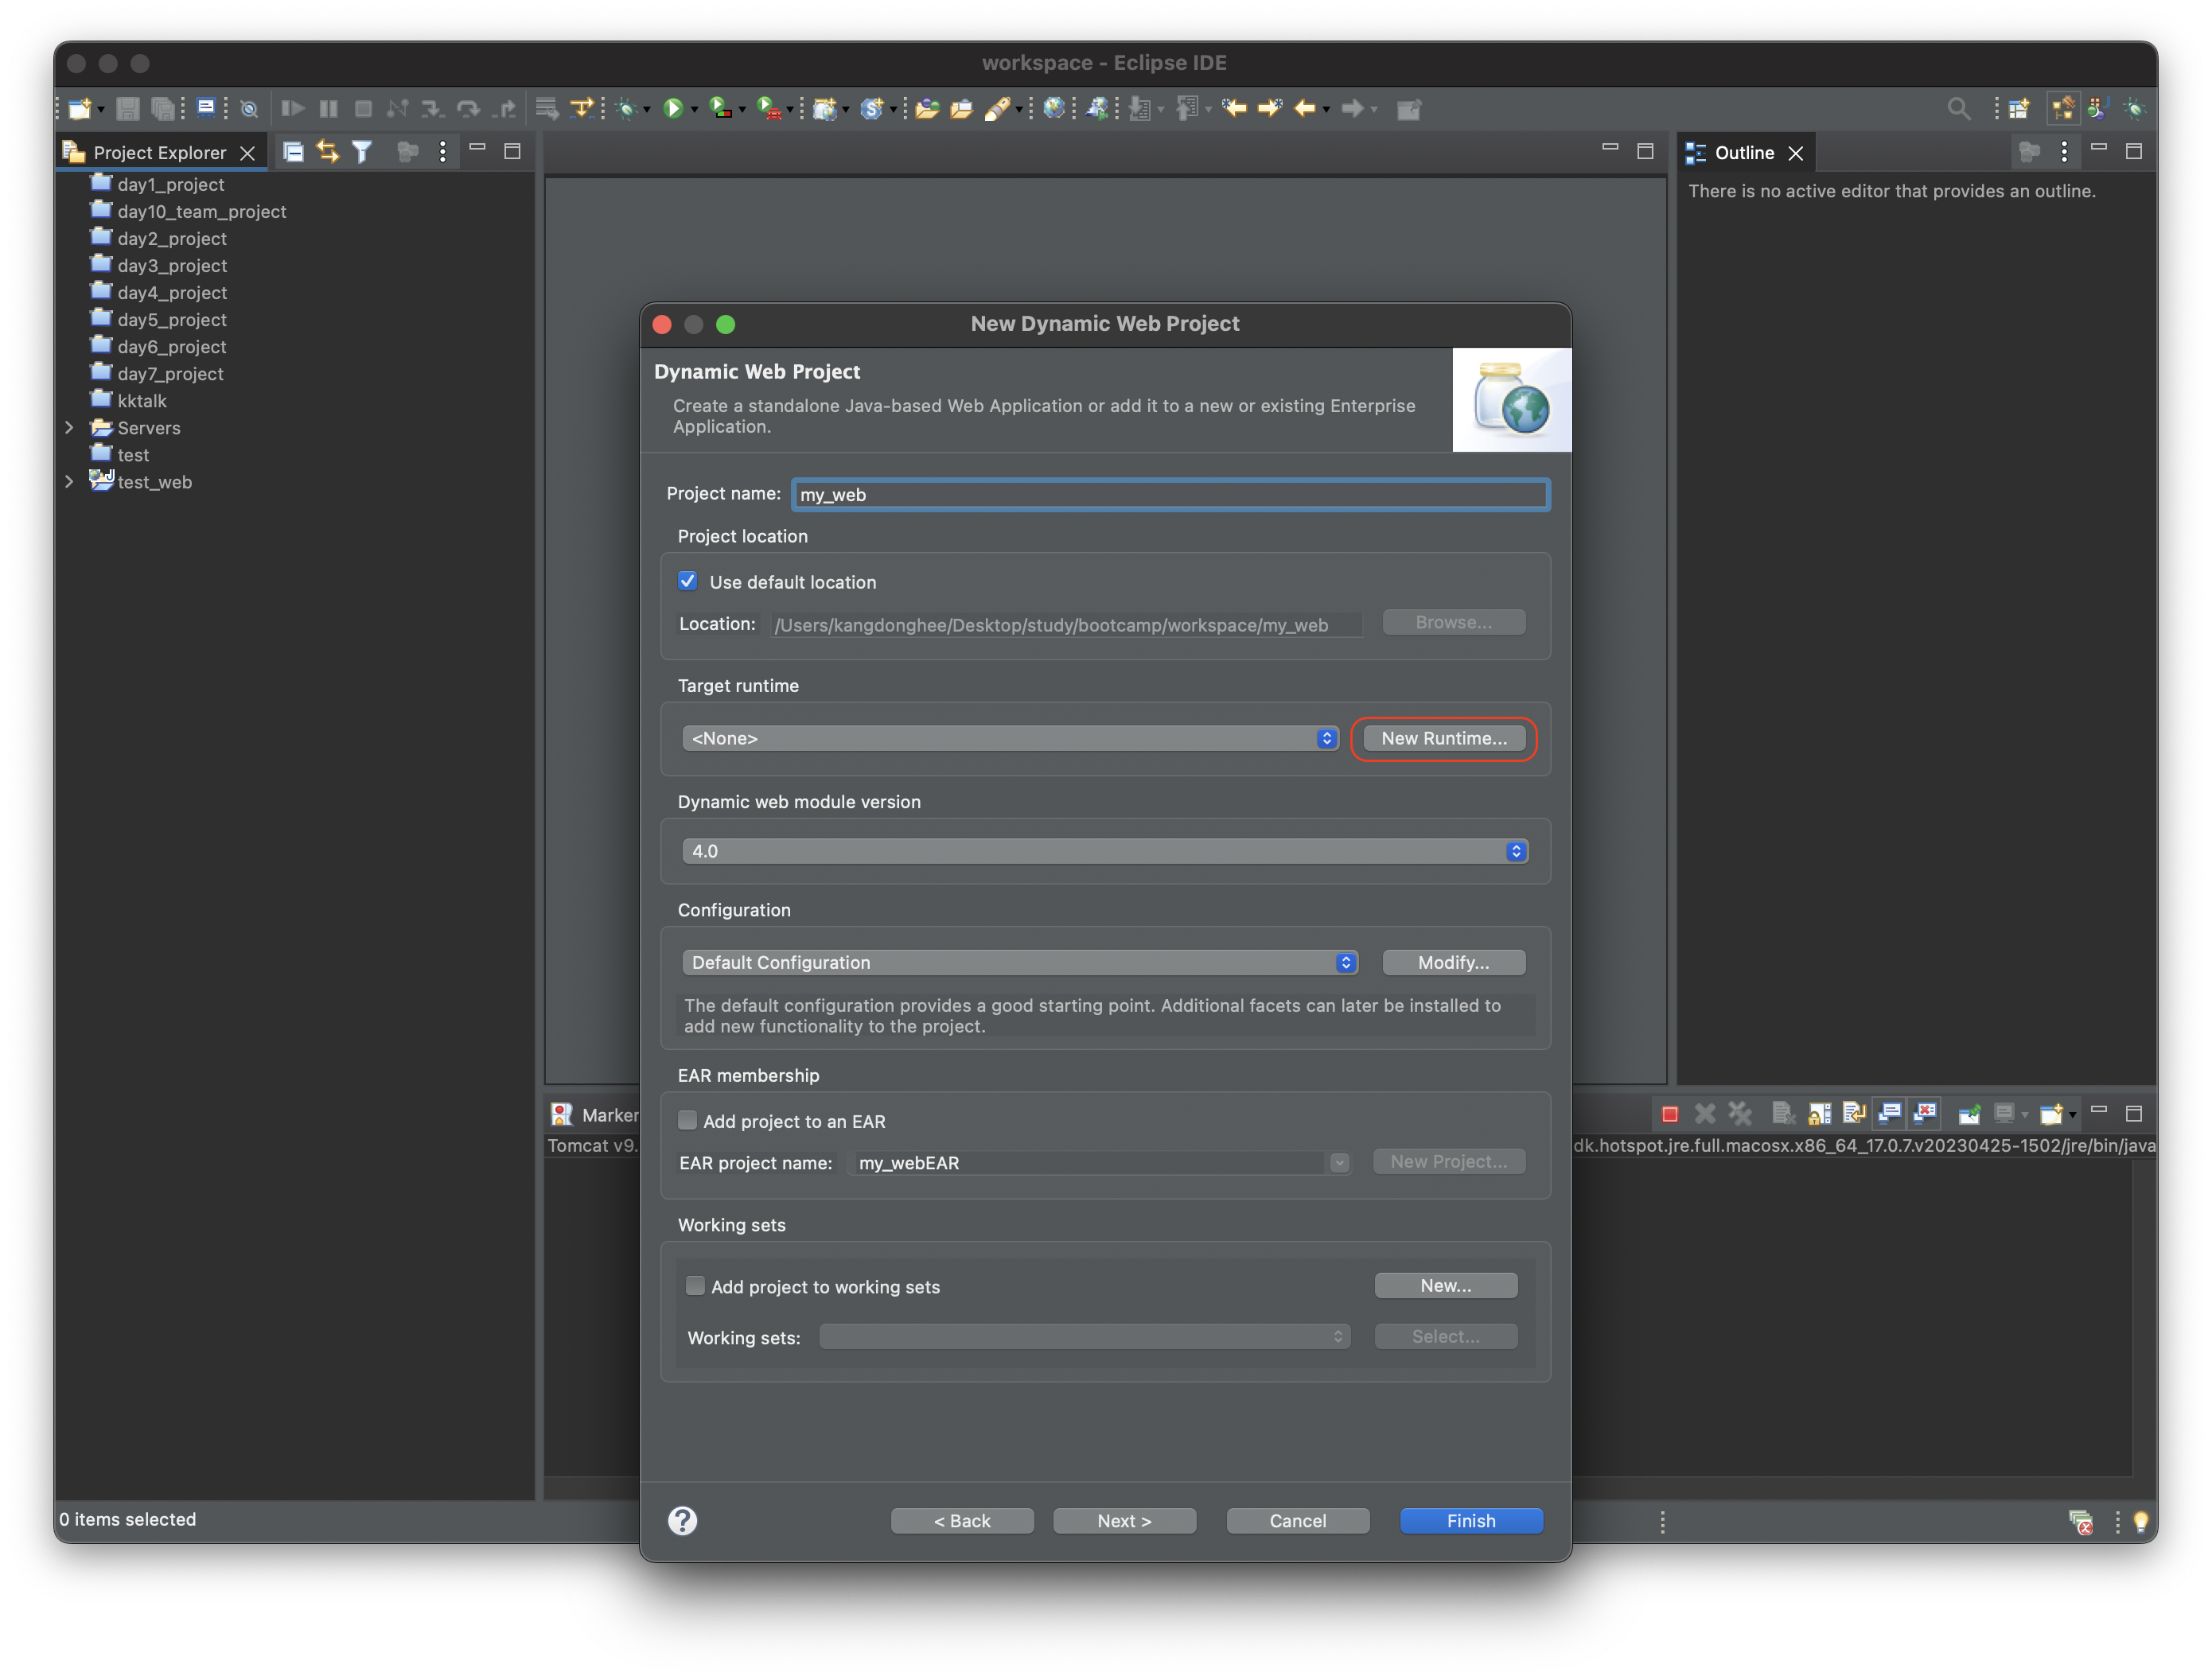Click the Cancel button
The height and width of the screenshot is (1680, 2212).
coord(1298,1521)
